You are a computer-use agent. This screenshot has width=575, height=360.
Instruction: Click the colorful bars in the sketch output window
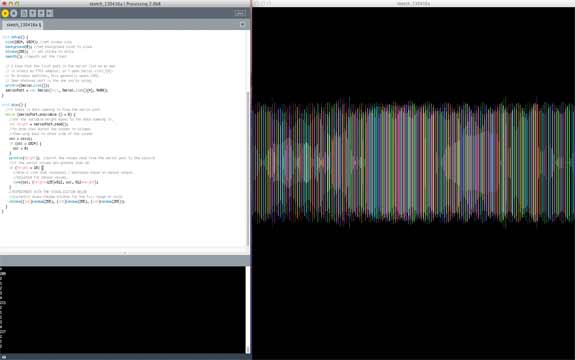[x=413, y=161]
